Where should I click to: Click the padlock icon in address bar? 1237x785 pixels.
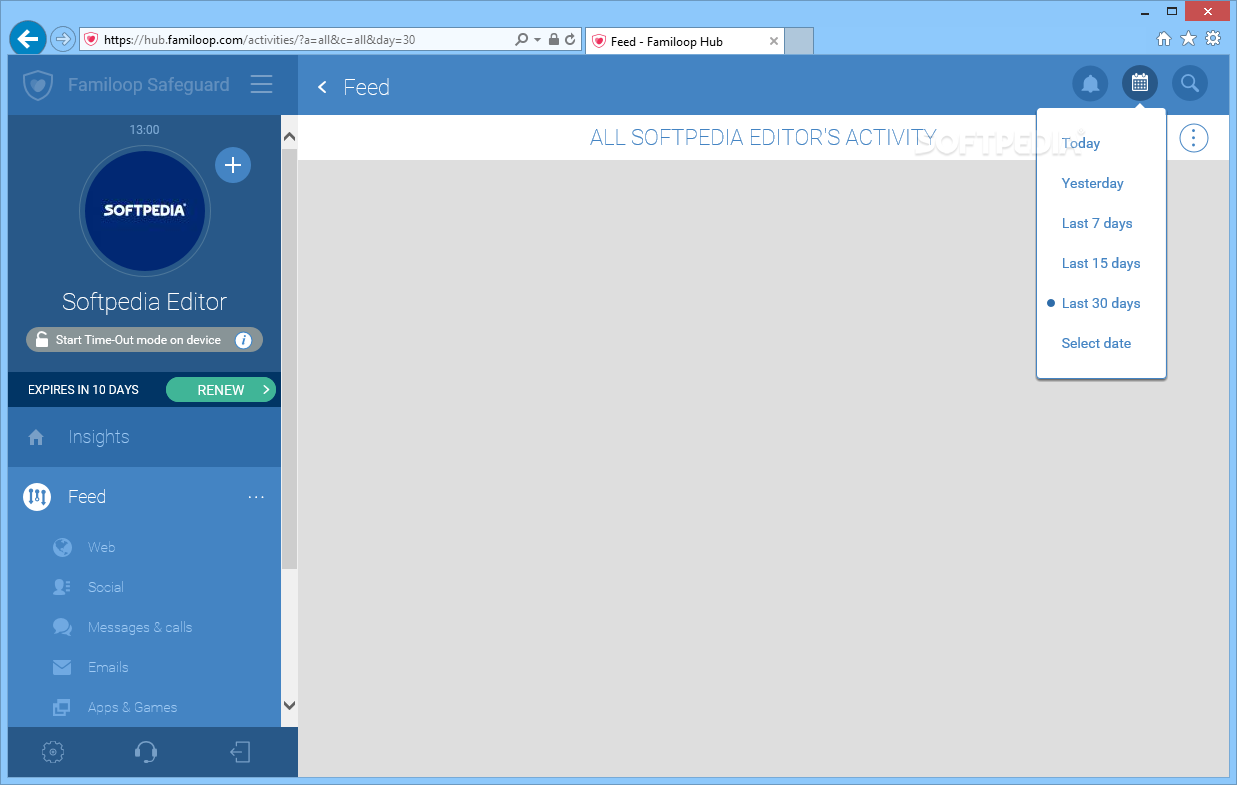tap(554, 40)
